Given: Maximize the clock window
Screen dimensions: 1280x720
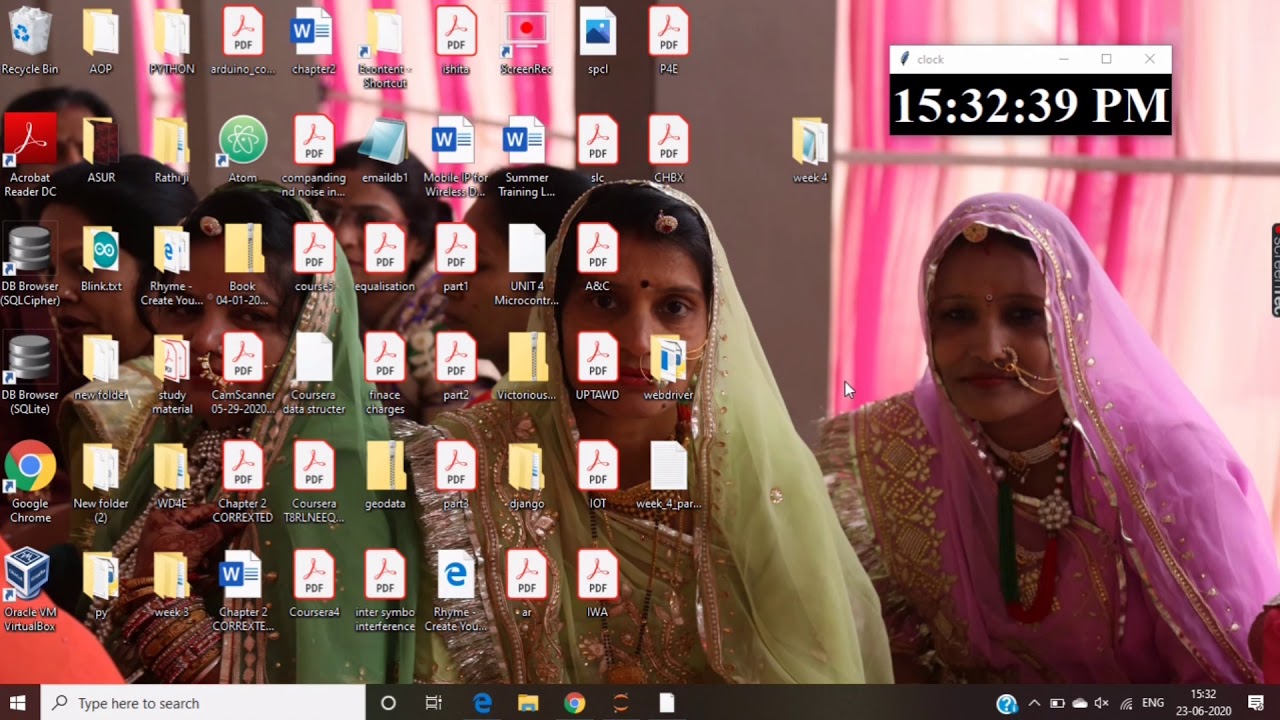Looking at the screenshot, I should (1106, 59).
